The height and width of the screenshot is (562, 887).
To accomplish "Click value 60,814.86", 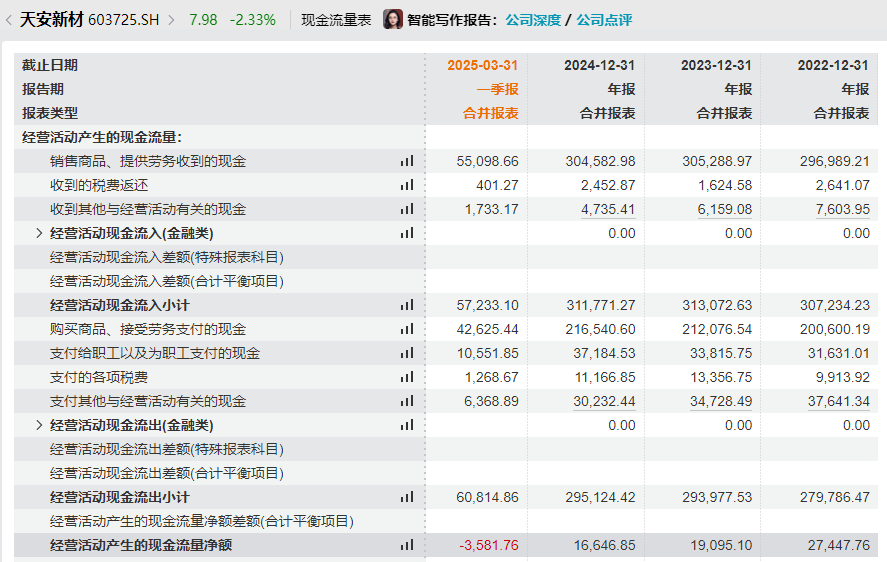I will [488, 497].
